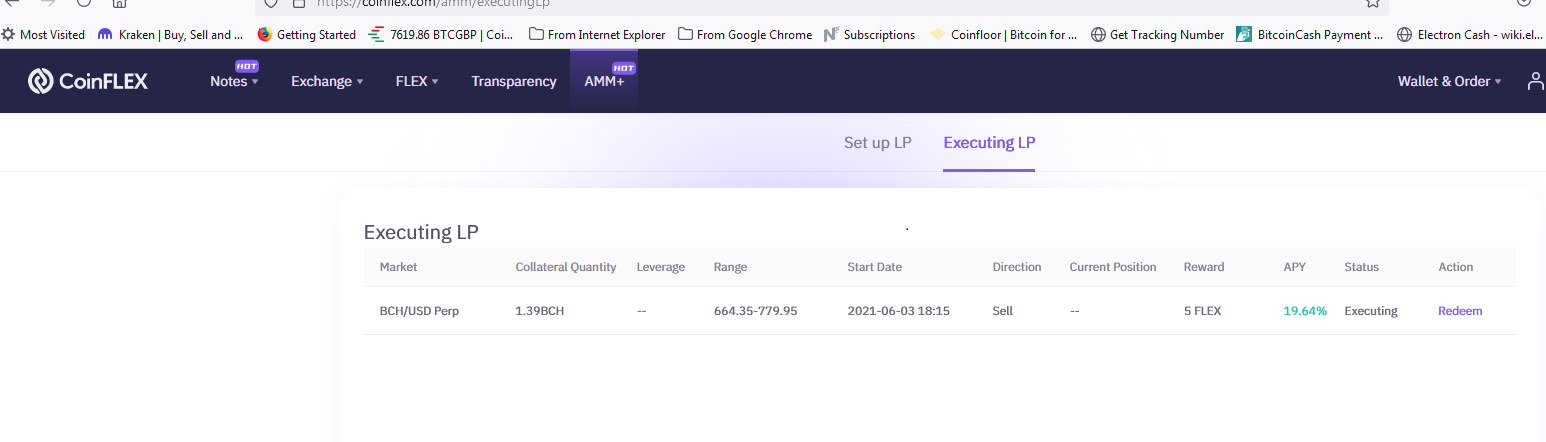The width and height of the screenshot is (1546, 442).
Task: Open the Subscriptions bookmark
Action: click(869, 34)
